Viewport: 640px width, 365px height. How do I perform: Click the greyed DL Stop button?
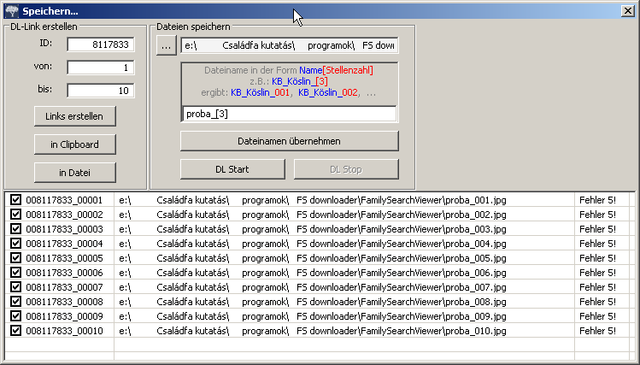346,169
